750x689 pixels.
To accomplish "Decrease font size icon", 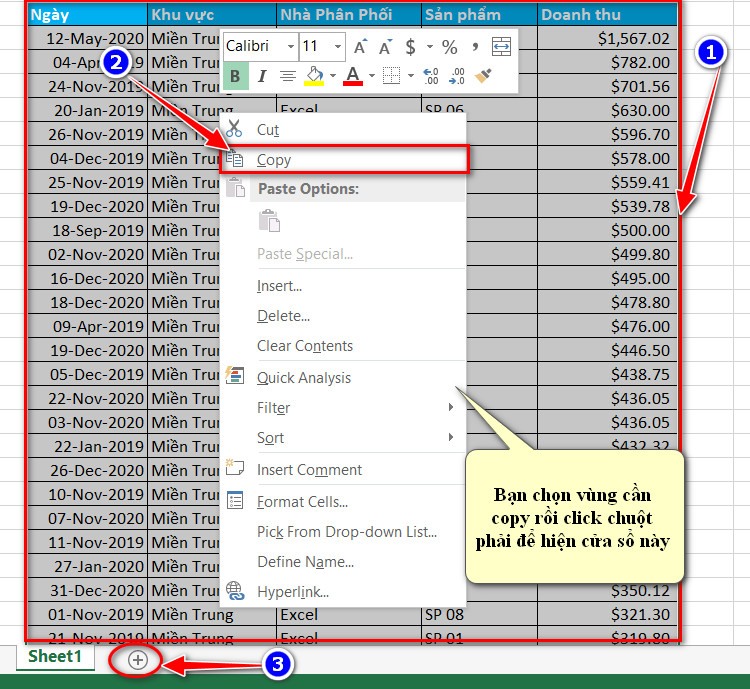I will coord(385,47).
